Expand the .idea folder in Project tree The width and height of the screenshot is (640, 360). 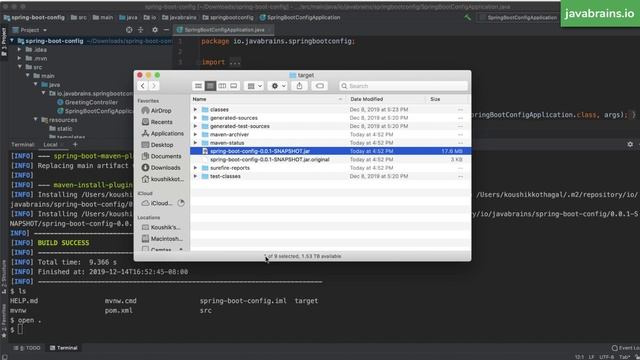coord(19,50)
